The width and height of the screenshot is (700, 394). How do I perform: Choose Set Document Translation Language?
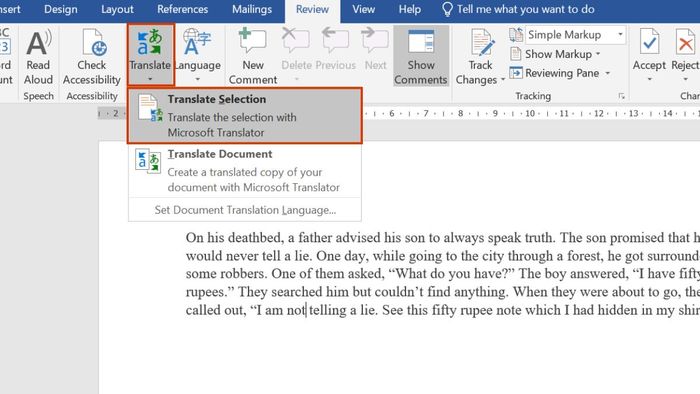(x=245, y=210)
